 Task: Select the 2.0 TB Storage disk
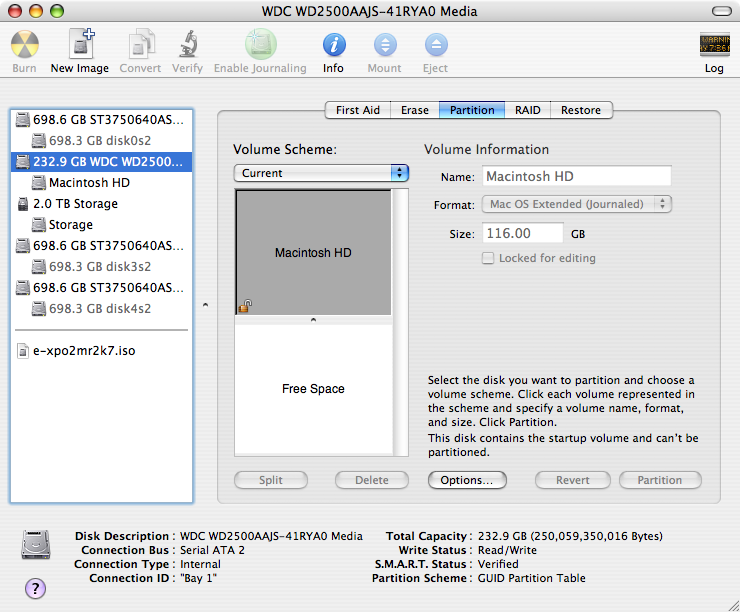101,204
